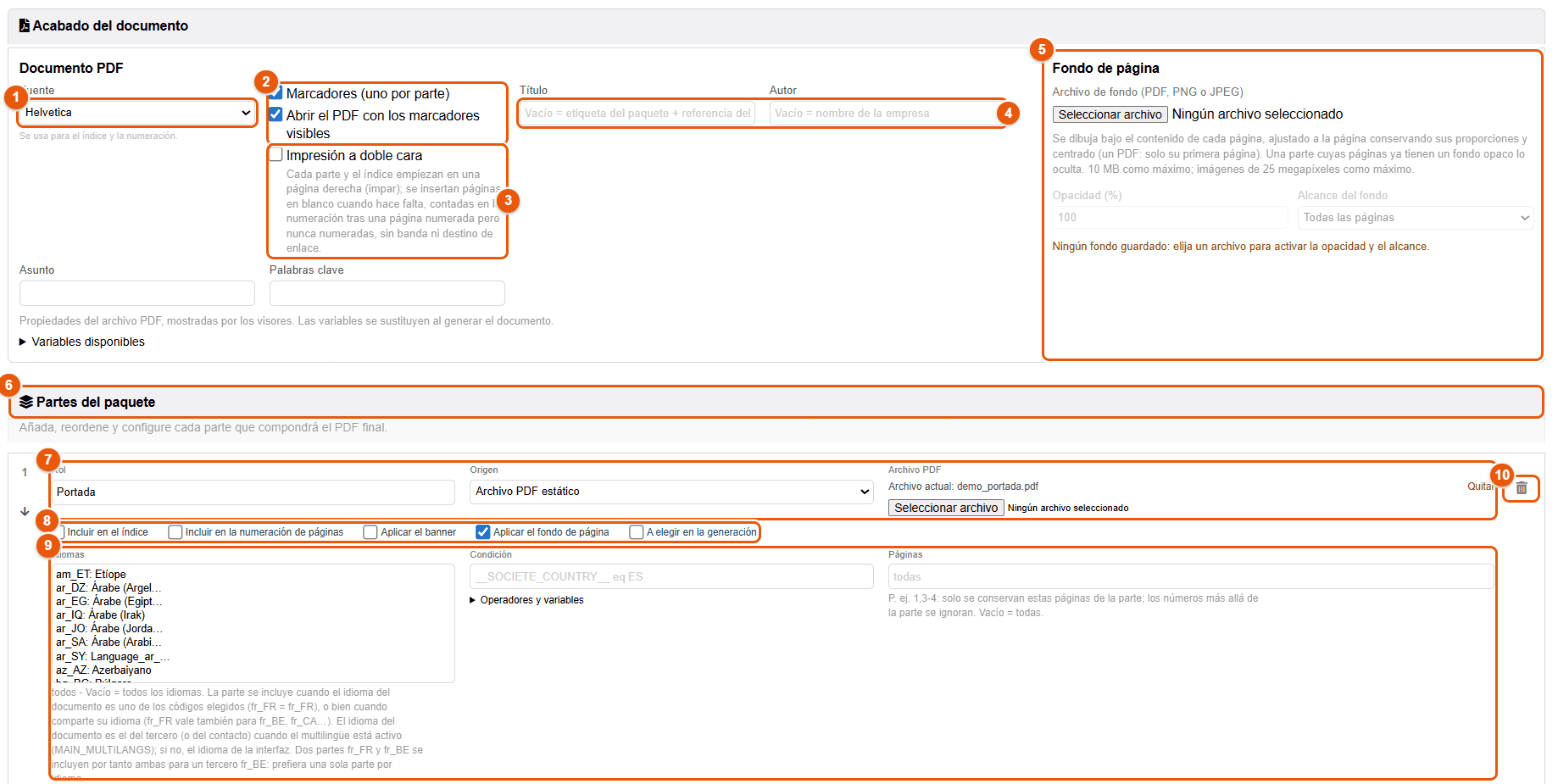Move the Portada part down with the arrow

[x=25, y=511]
